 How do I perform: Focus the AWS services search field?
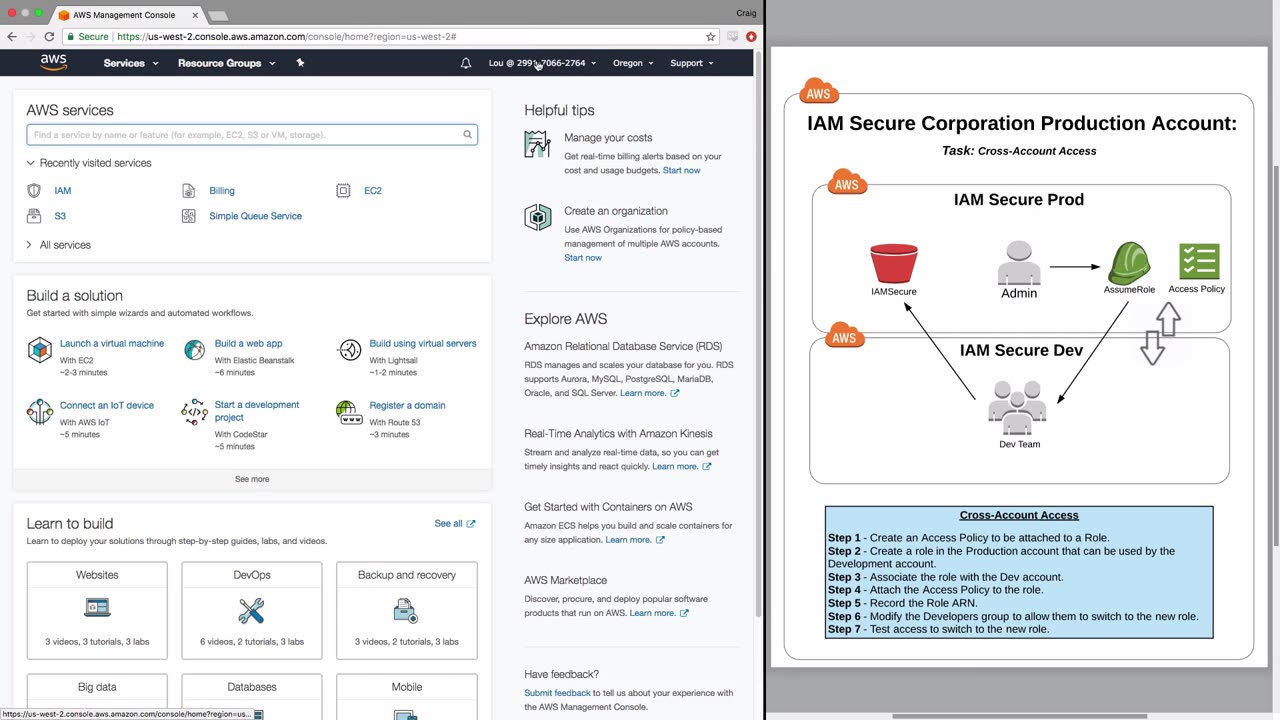click(252, 135)
